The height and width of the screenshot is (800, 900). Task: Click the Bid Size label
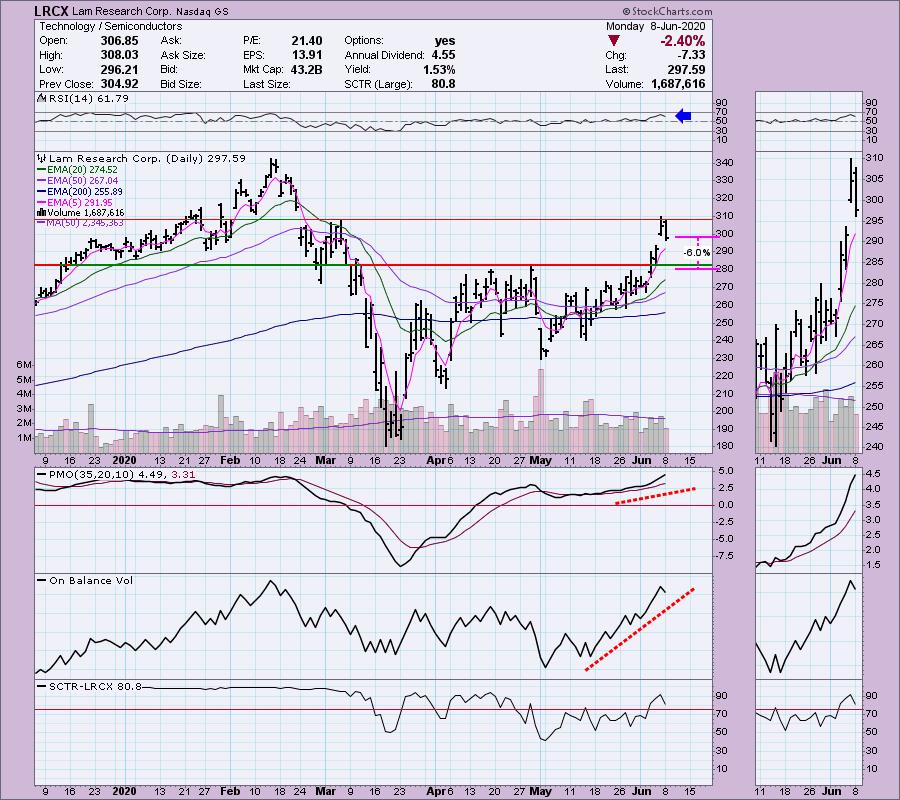181,84
